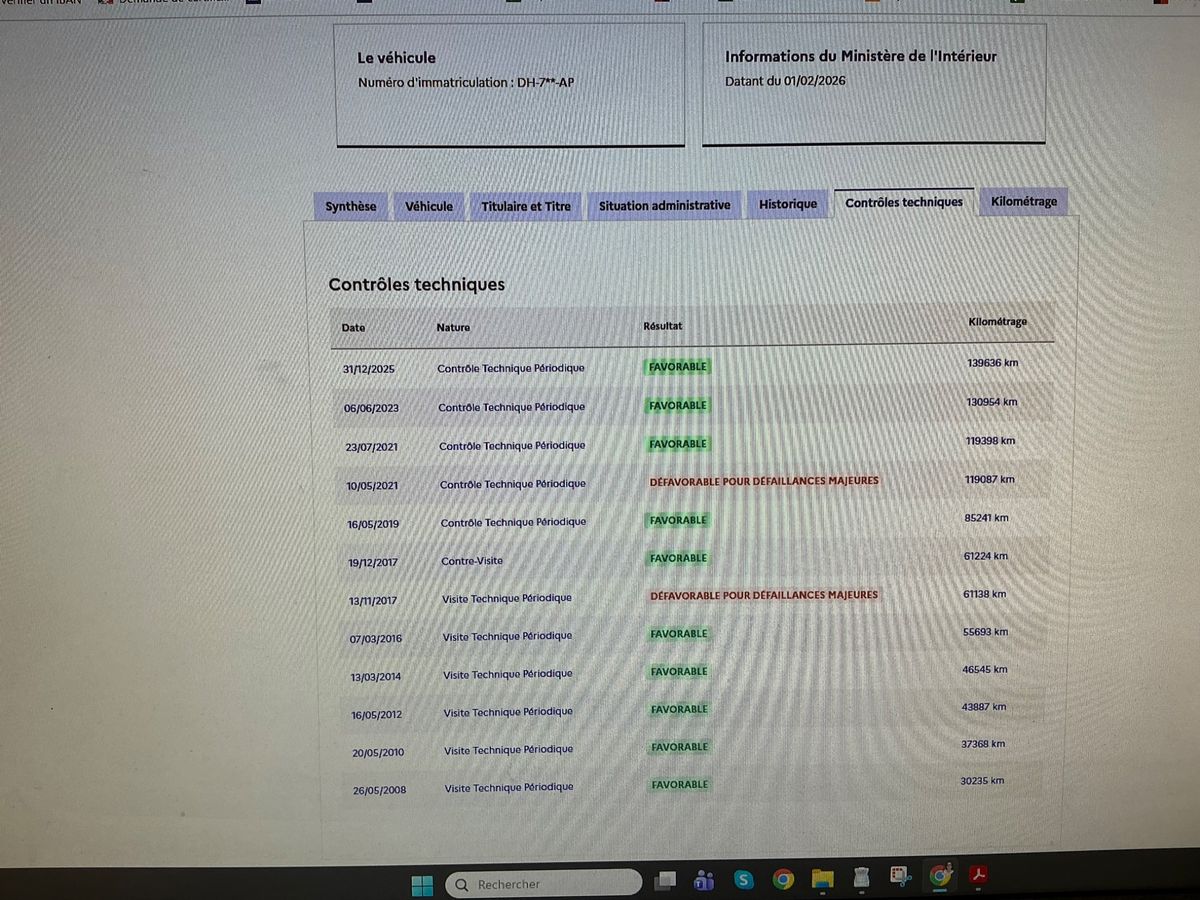Launch Microsoft Teams from the taskbar

point(704,881)
